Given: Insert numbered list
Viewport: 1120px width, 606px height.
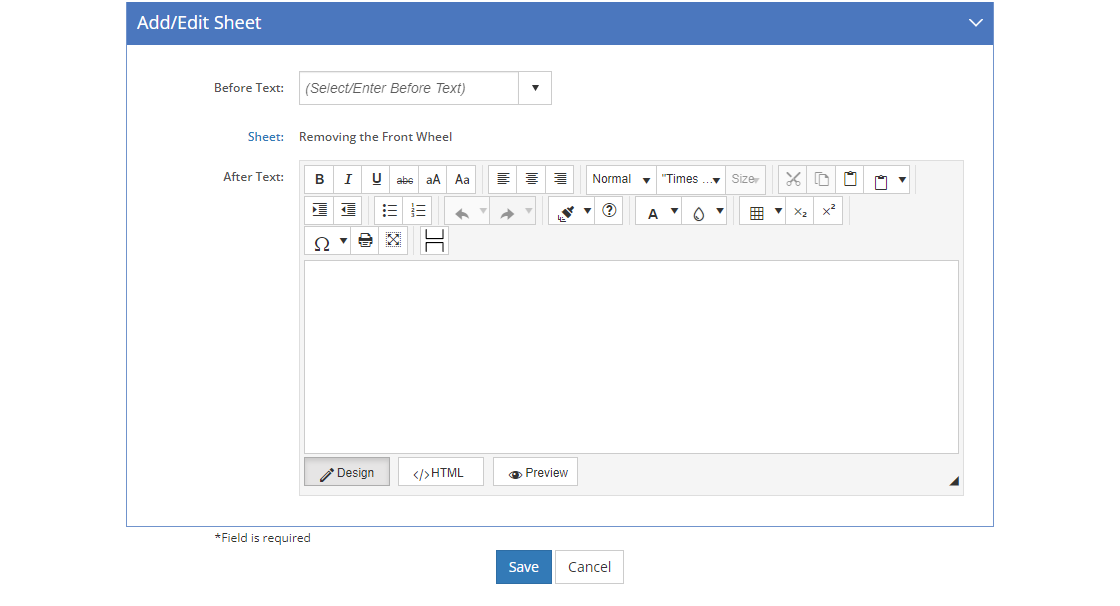Looking at the screenshot, I should tap(418, 211).
